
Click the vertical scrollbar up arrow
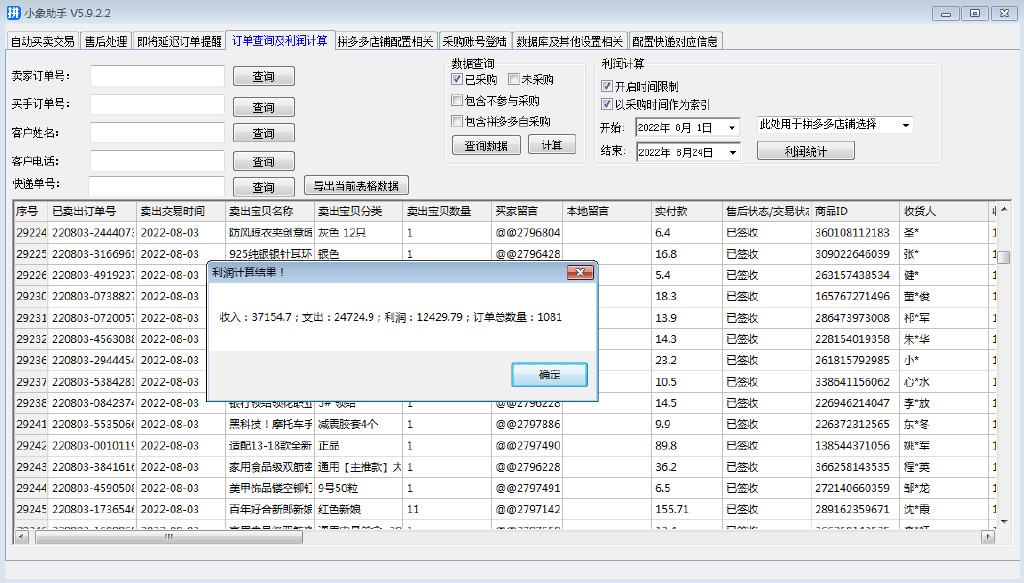1004,210
